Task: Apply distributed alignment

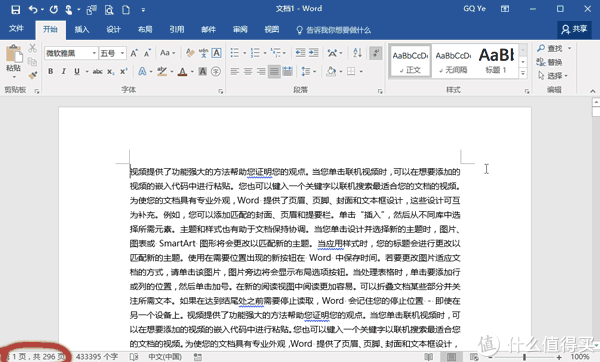Action: click(287, 72)
